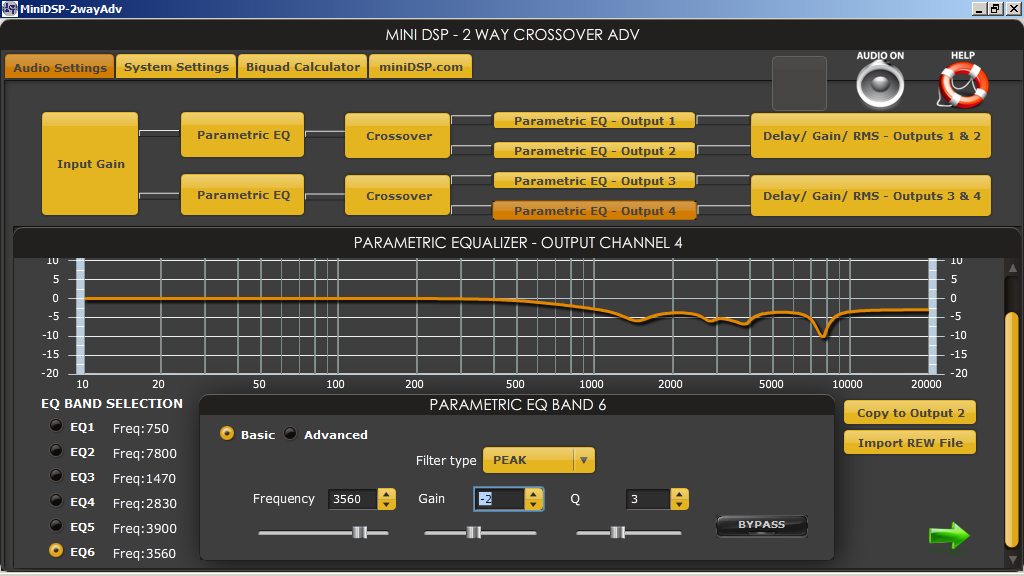This screenshot has height=576, width=1024.
Task: Click the green next arrow
Action: 949,536
